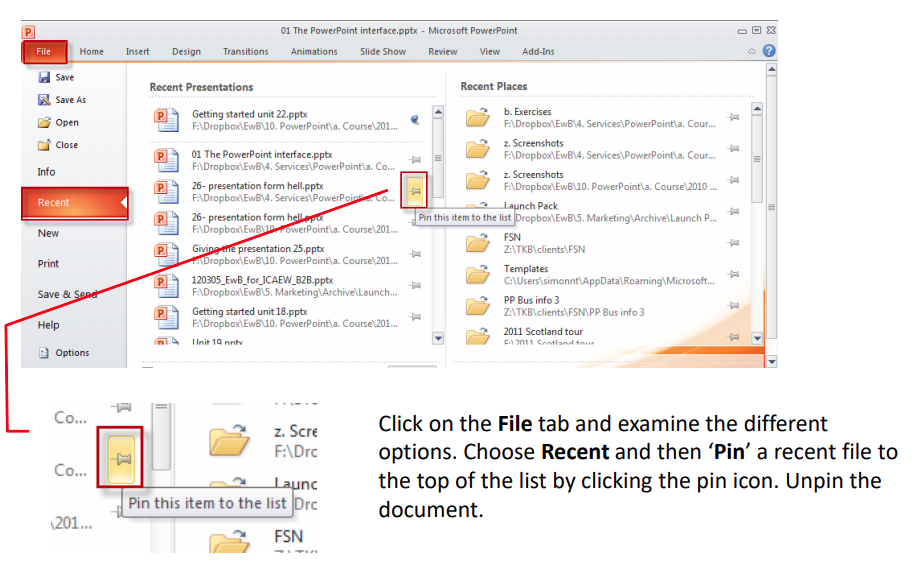The height and width of the screenshot is (576, 914).
Task: Open the PowerPoint Help question mark icon
Action: click(x=769, y=51)
